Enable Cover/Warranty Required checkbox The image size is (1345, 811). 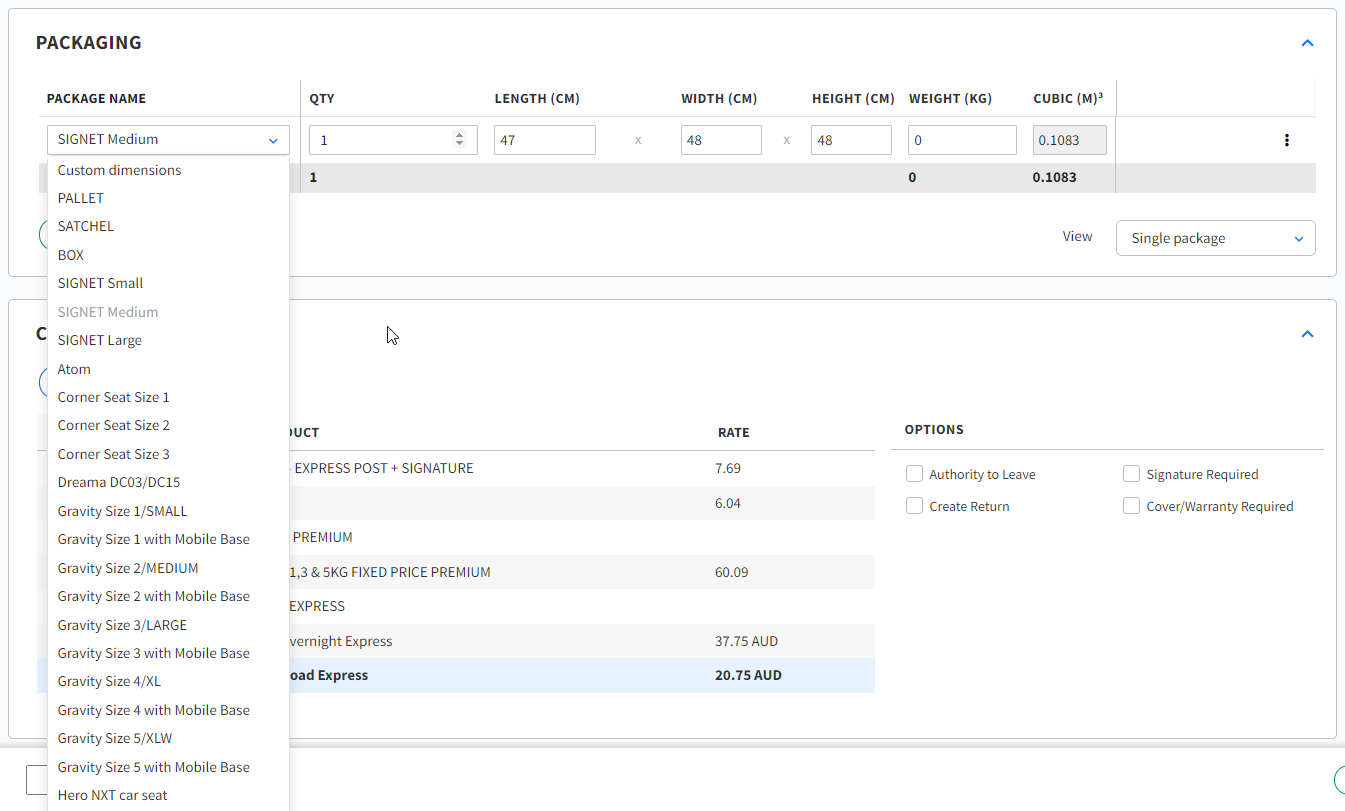tap(1131, 506)
